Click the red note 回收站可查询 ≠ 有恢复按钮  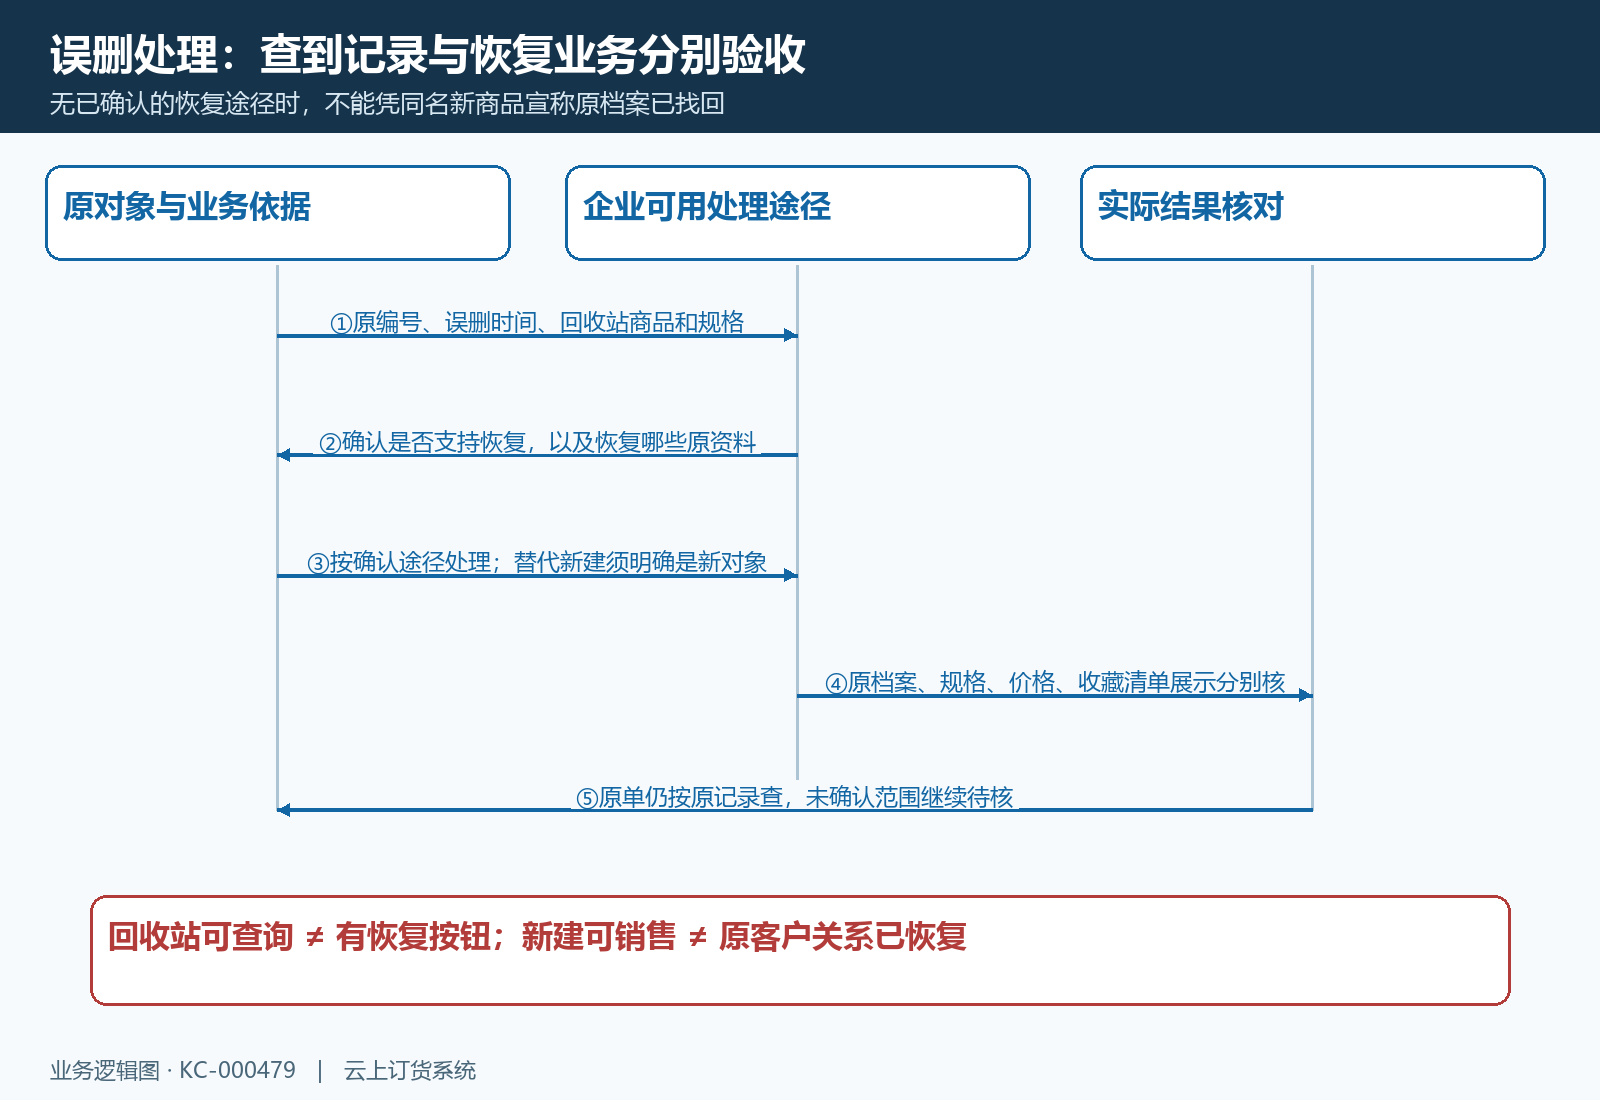[800, 950]
